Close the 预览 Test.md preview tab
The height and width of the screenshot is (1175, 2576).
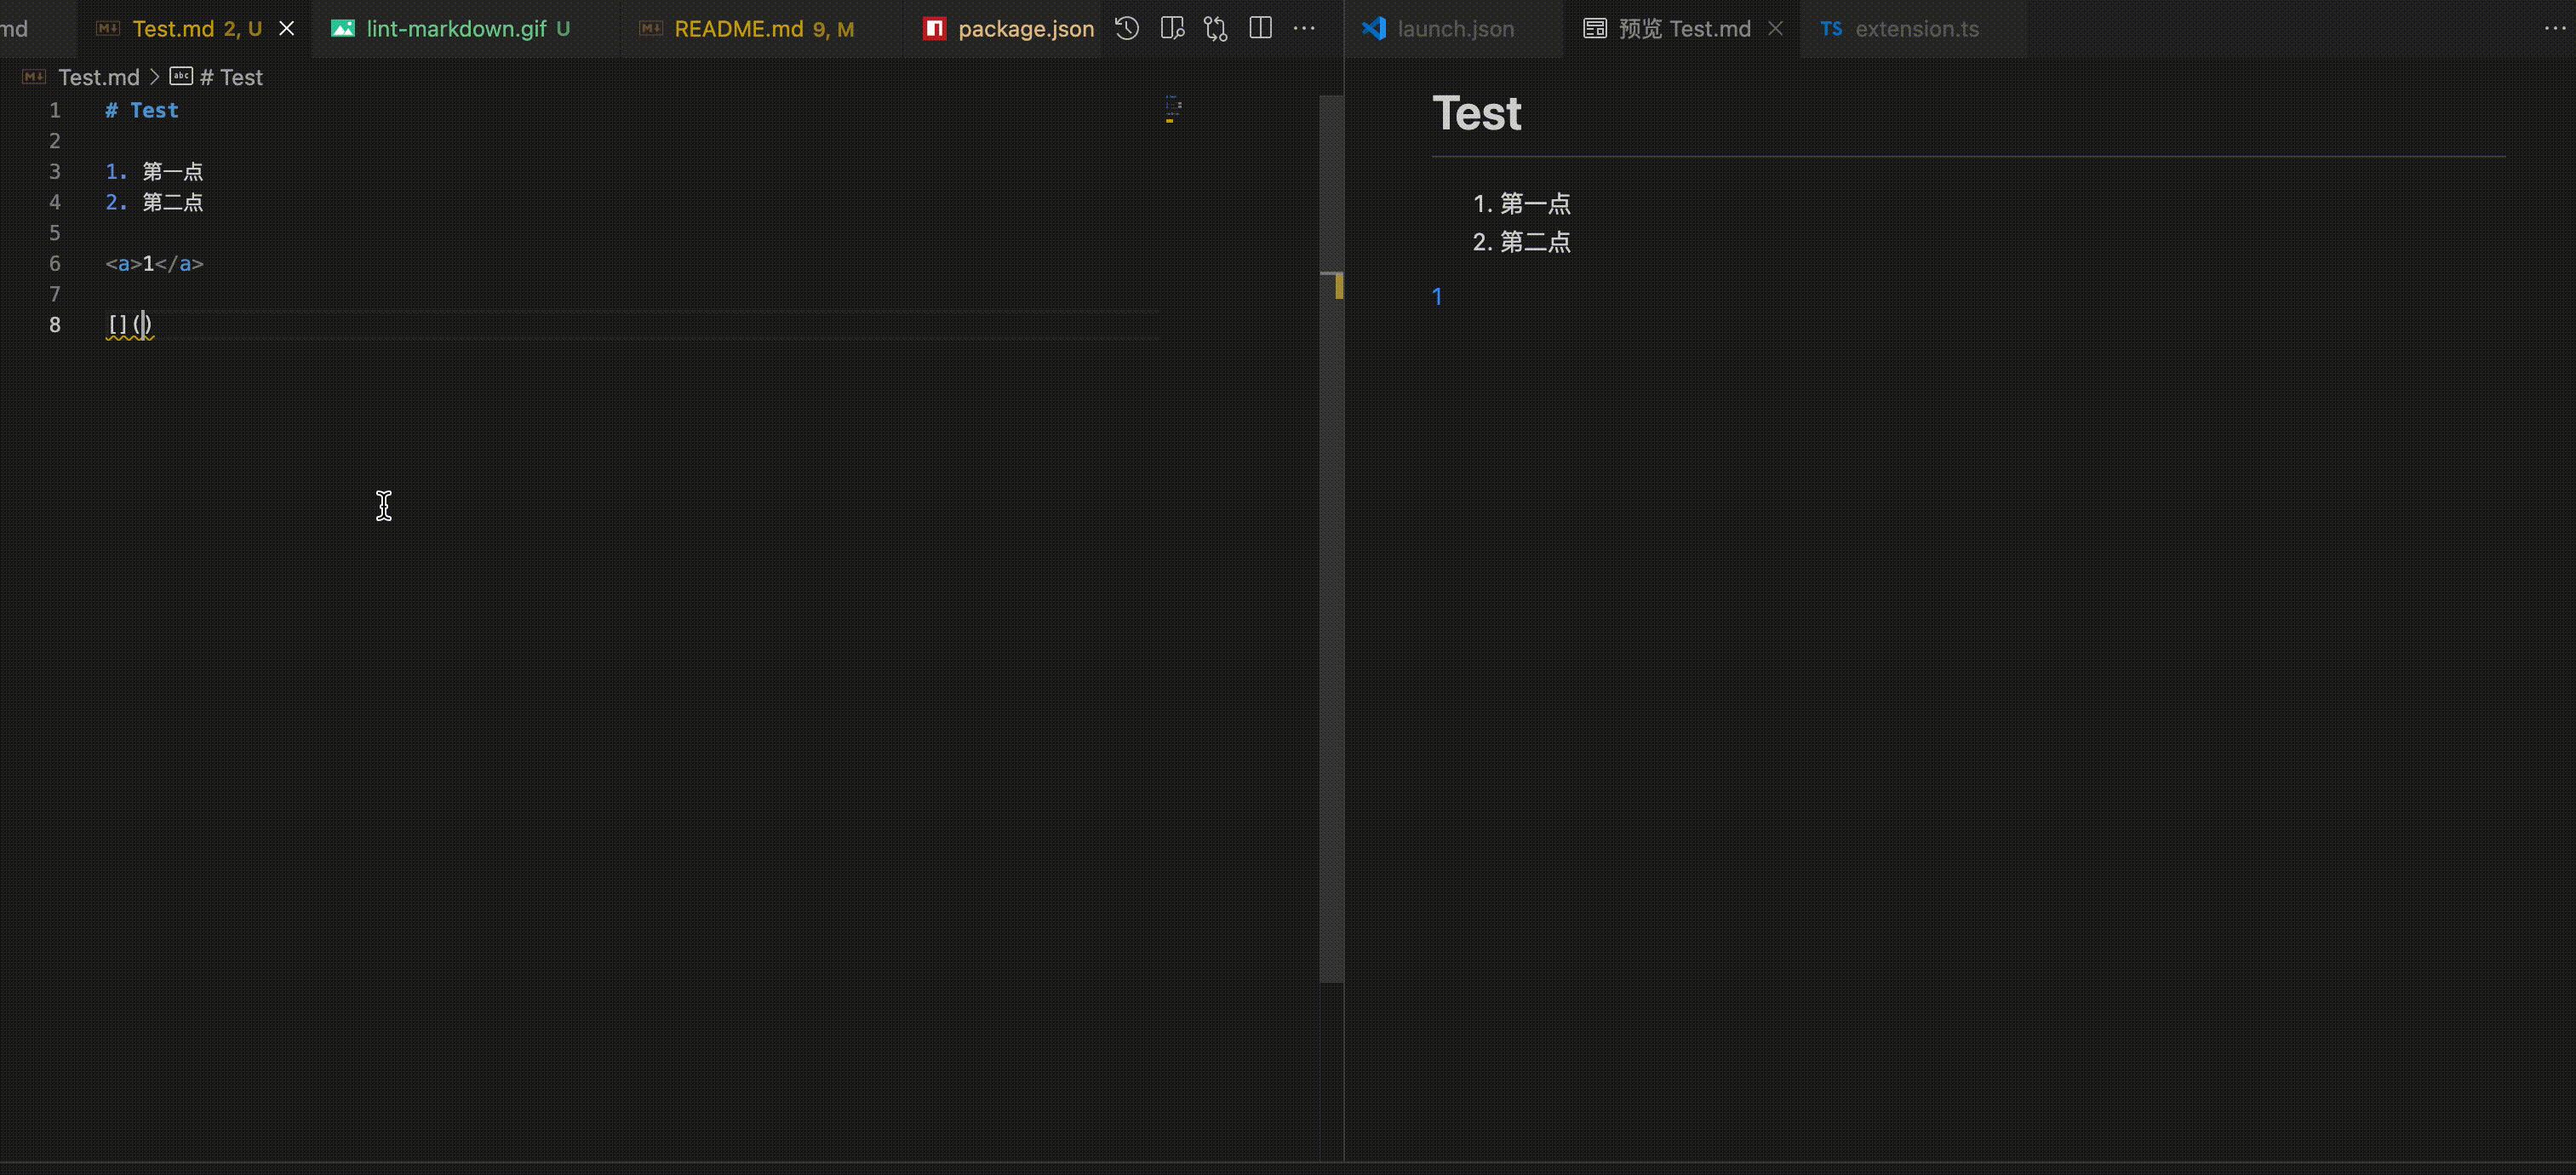1775,28
